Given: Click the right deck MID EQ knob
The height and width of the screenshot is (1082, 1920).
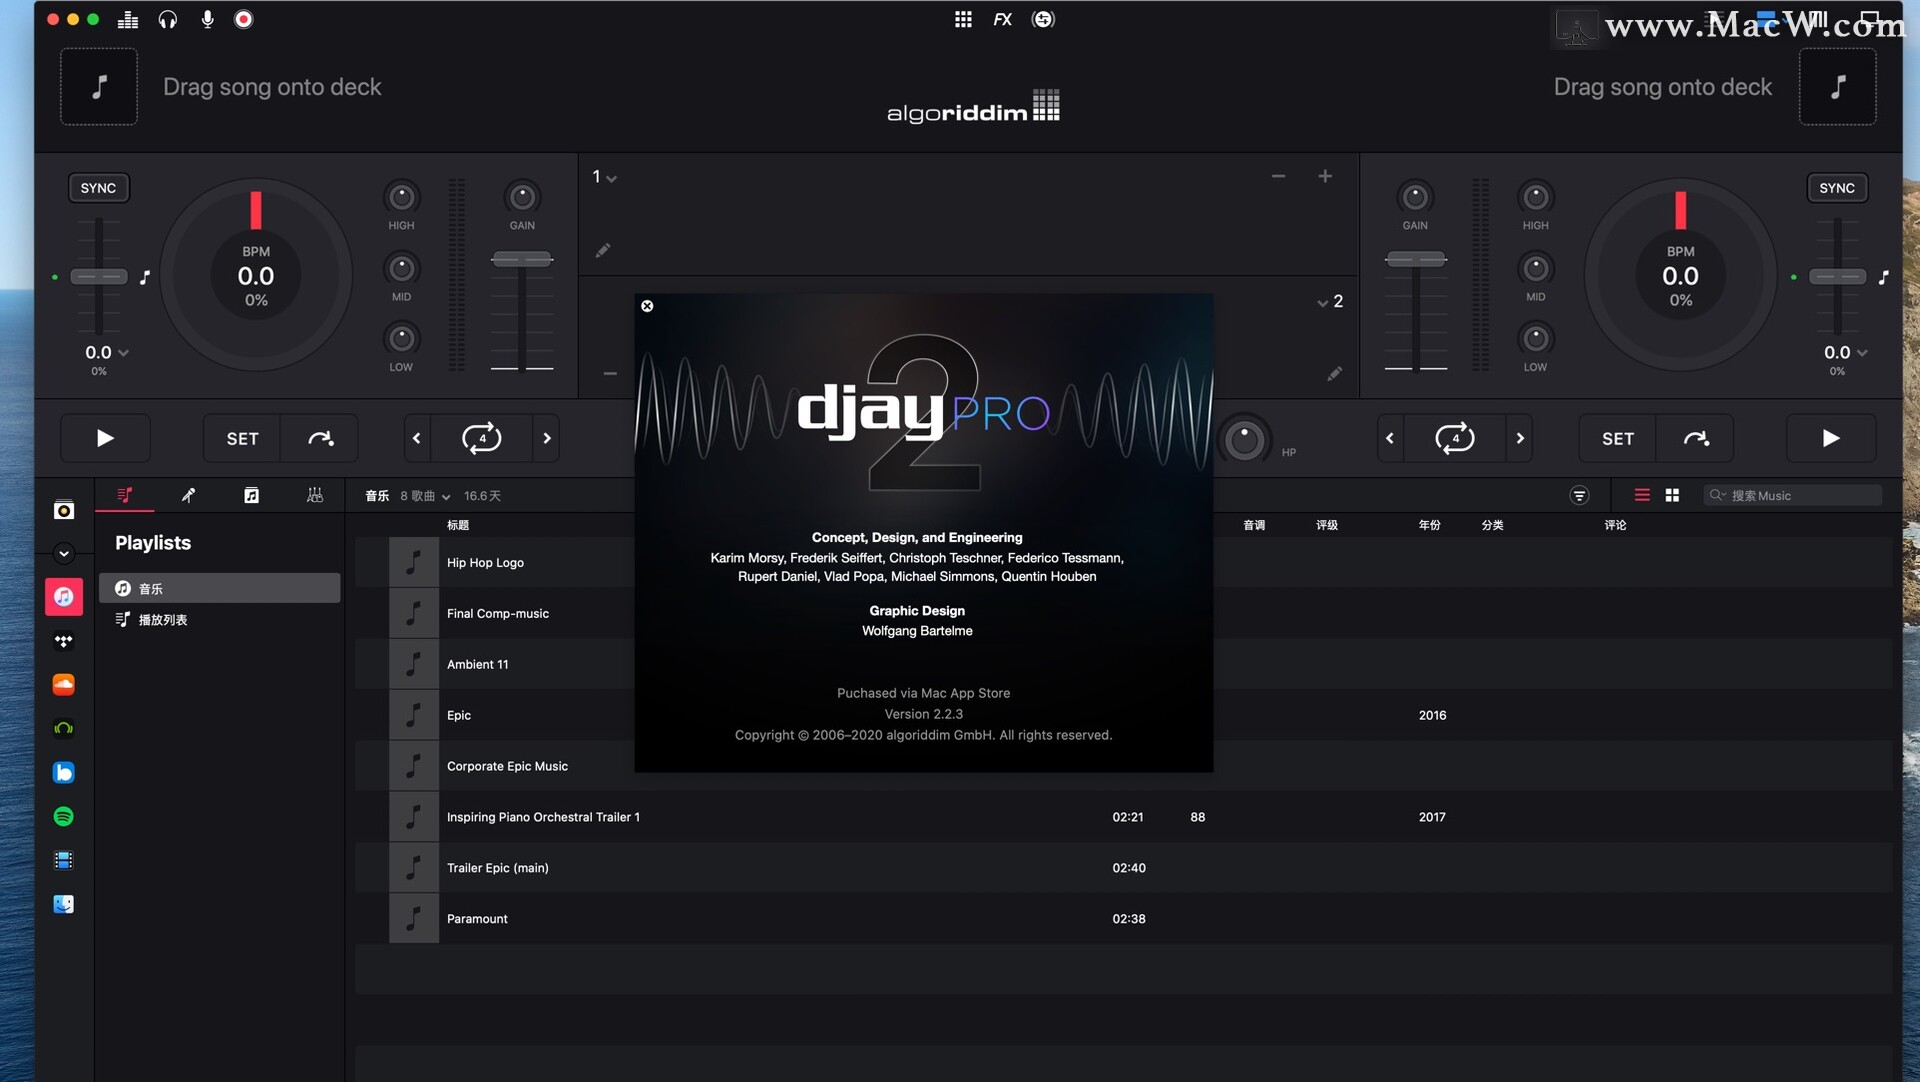Looking at the screenshot, I should (x=1536, y=268).
